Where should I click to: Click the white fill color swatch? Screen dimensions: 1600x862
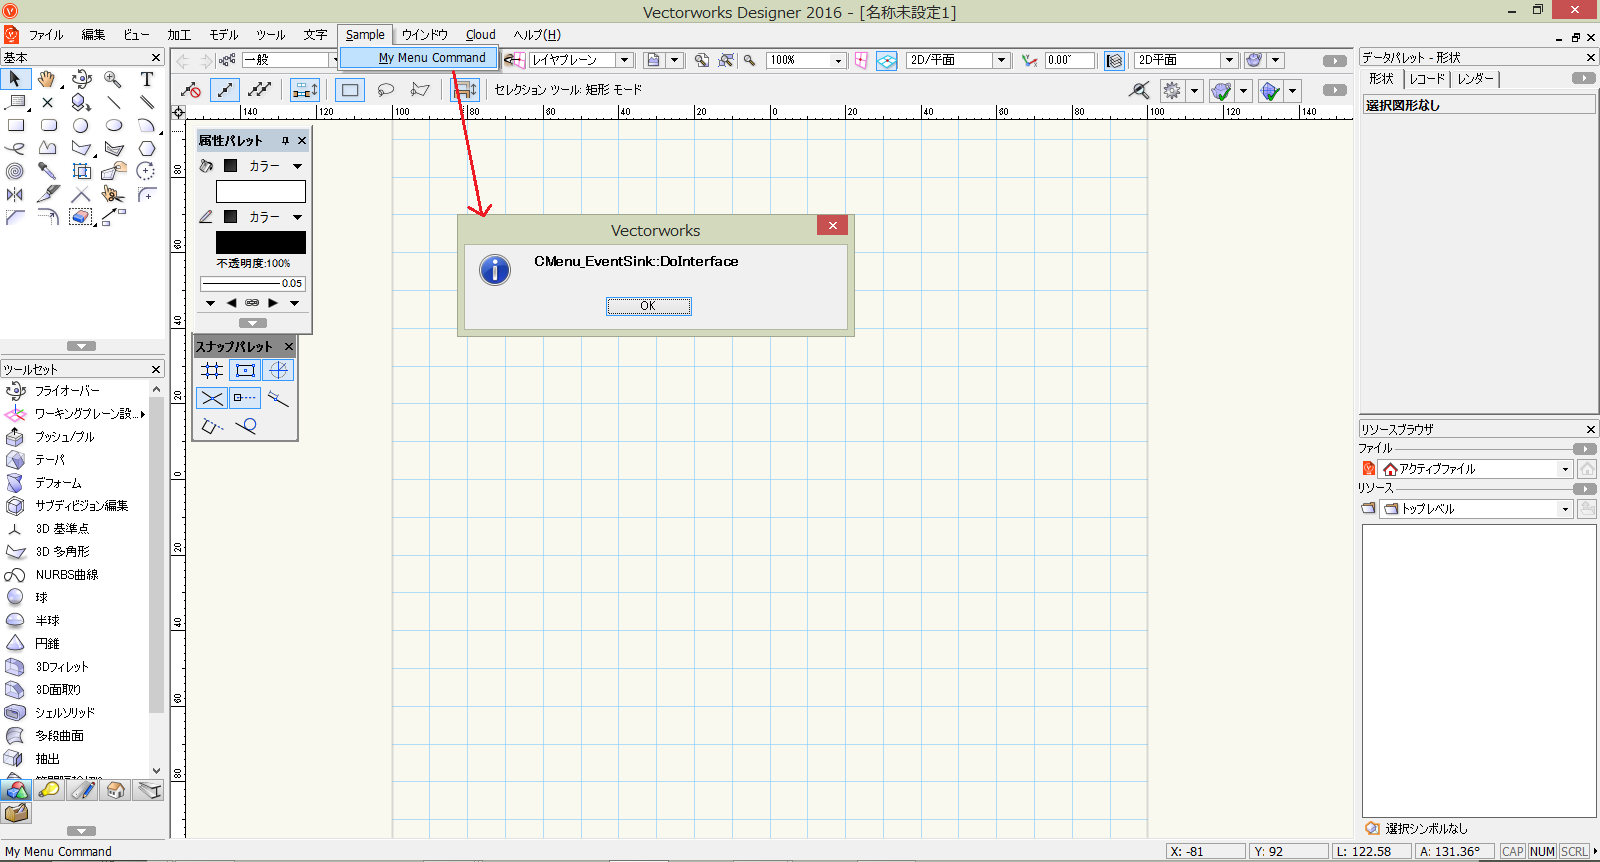point(261,191)
